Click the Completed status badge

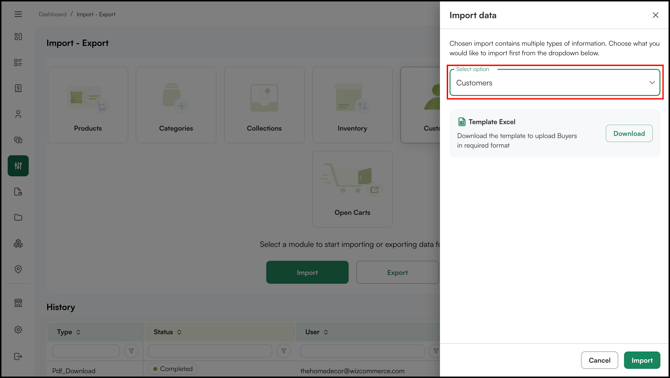[x=173, y=369]
